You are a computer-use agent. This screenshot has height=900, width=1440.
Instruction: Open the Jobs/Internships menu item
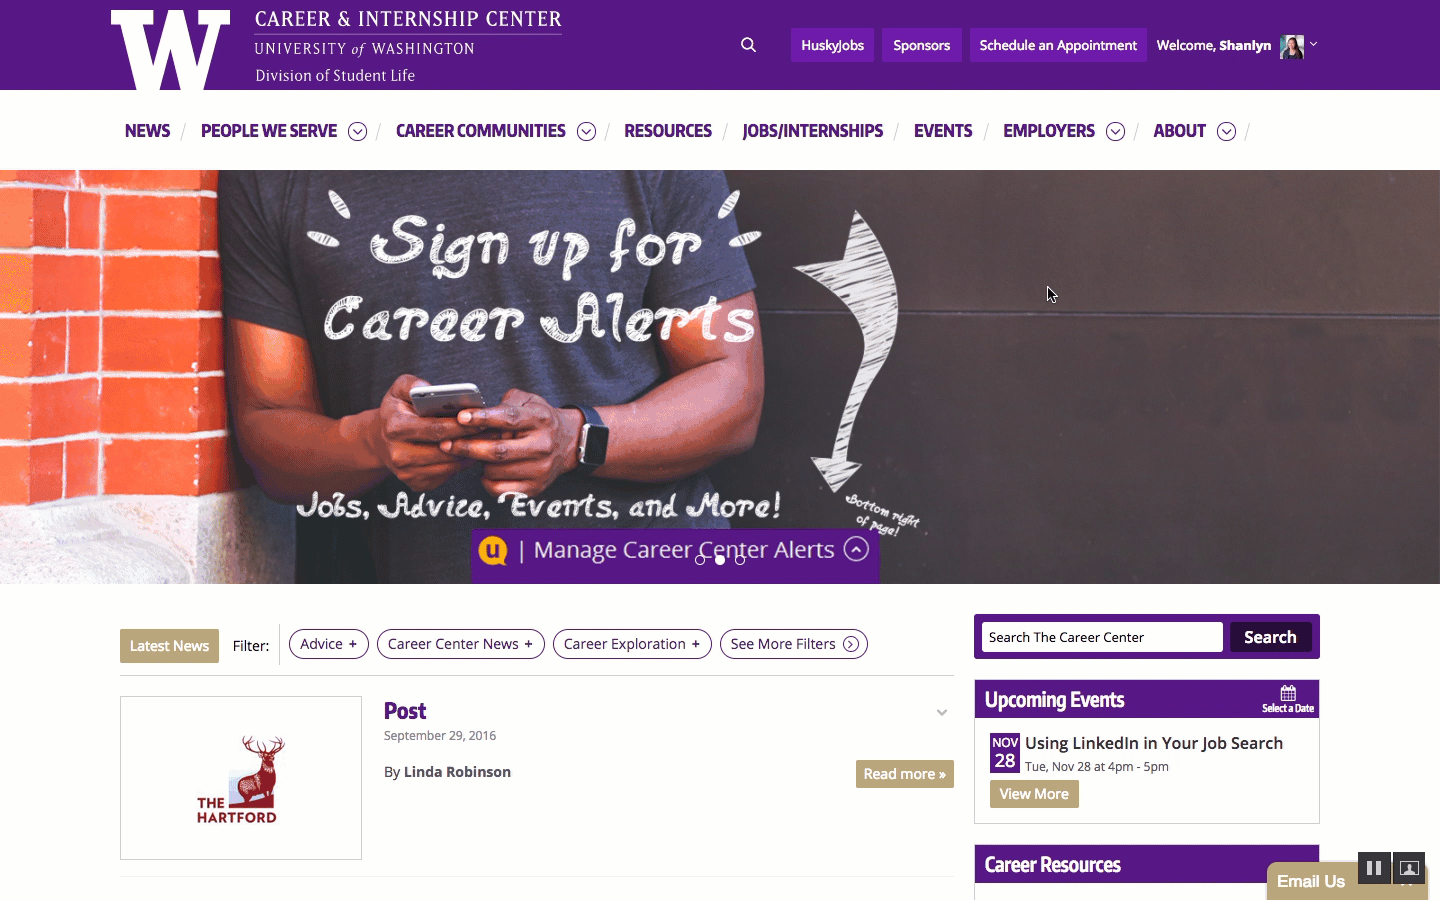[813, 131]
